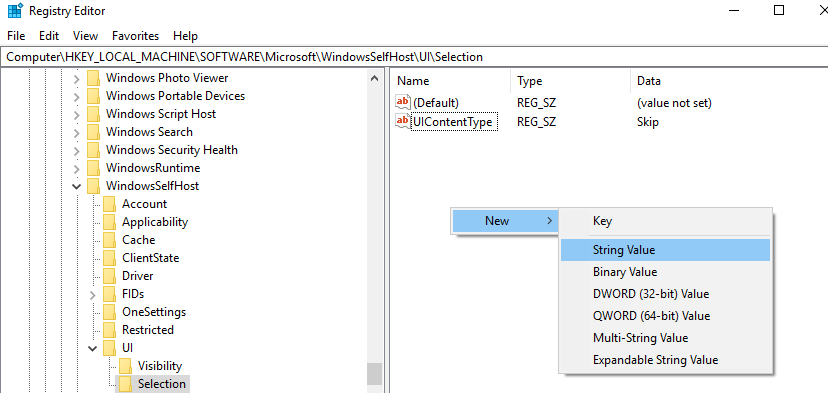Click the registry path address bar
This screenshot has height=393, width=828.
[414, 57]
